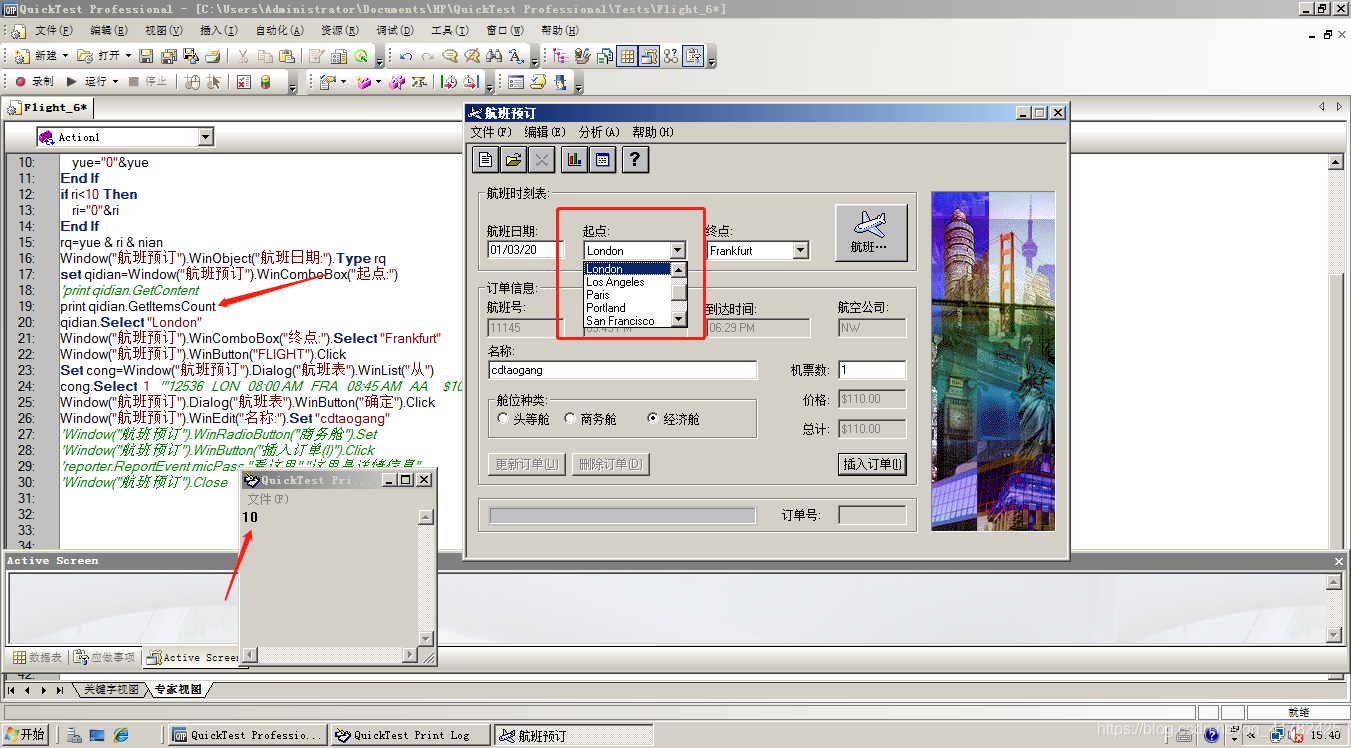Click the QuickTest Professional taskbar button
The width and height of the screenshot is (1351, 748).
click(x=247, y=735)
